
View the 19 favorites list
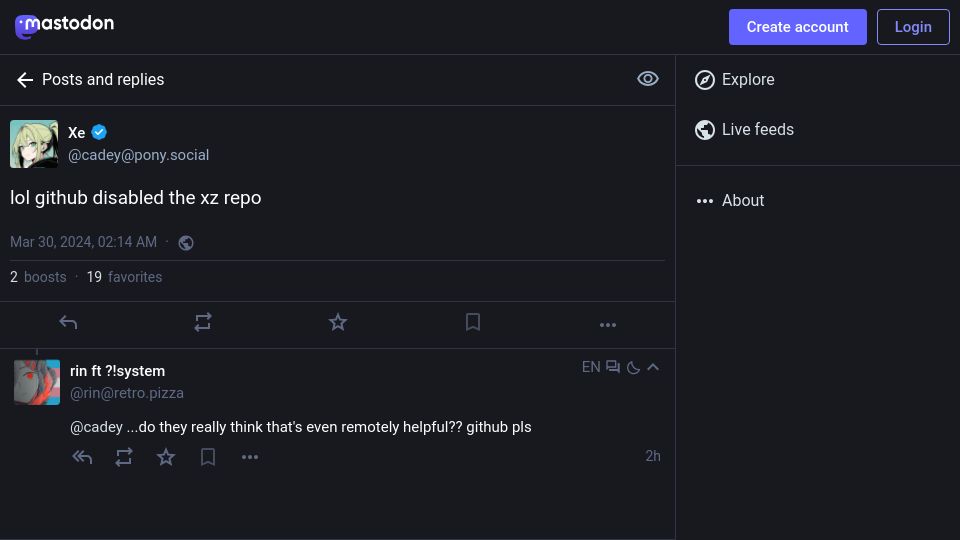pyautogui.click(x=124, y=277)
